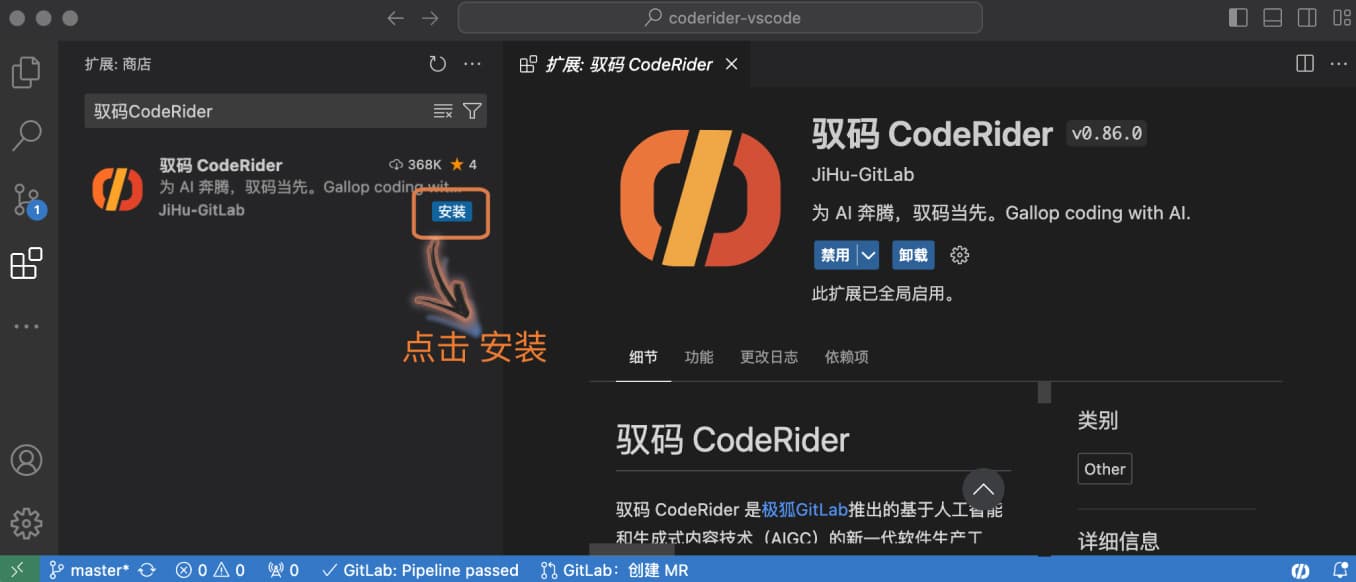Open more actions via the ellipsis in Extensions panel
The height and width of the screenshot is (582, 1356).
click(x=472, y=63)
